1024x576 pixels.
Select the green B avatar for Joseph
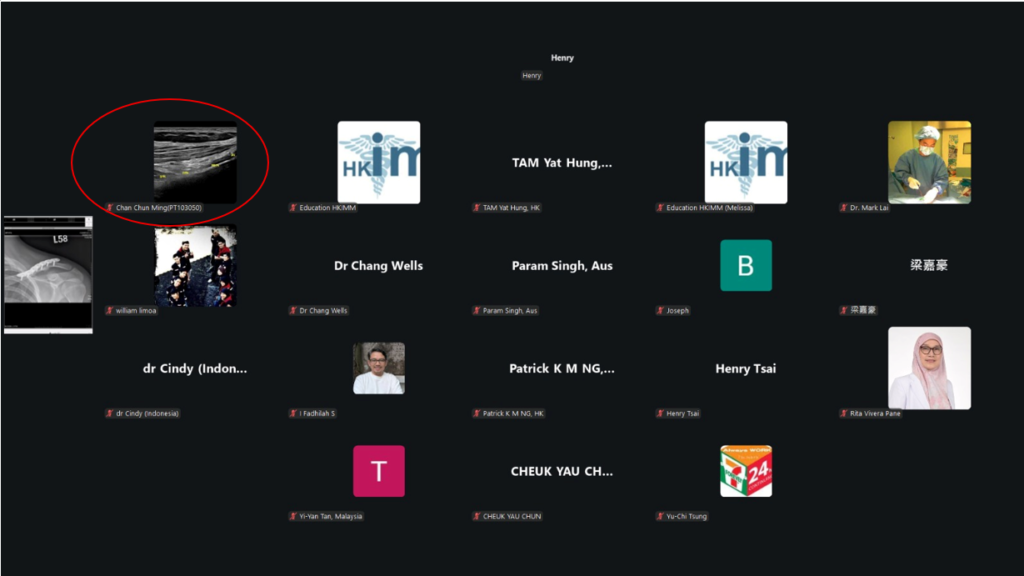pos(745,265)
